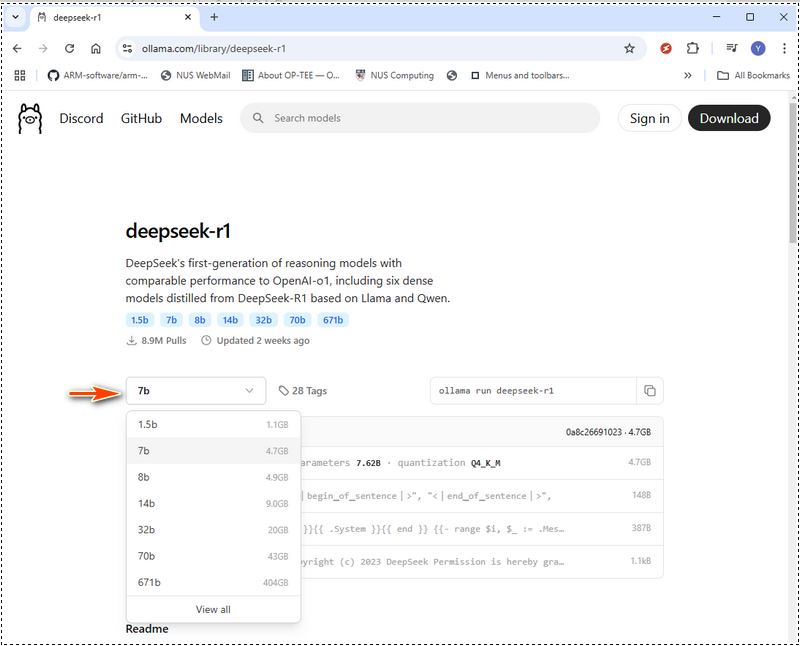Reload the current page
The height and width of the screenshot is (646, 800).
click(69, 48)
